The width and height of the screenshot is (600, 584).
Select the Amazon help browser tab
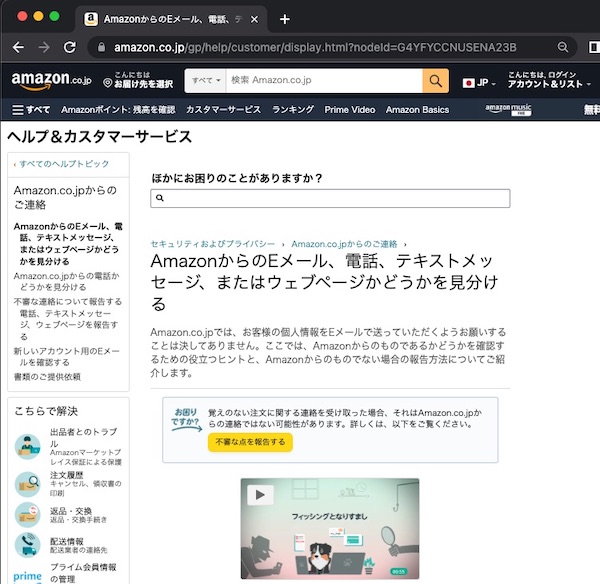pos(172,19)
